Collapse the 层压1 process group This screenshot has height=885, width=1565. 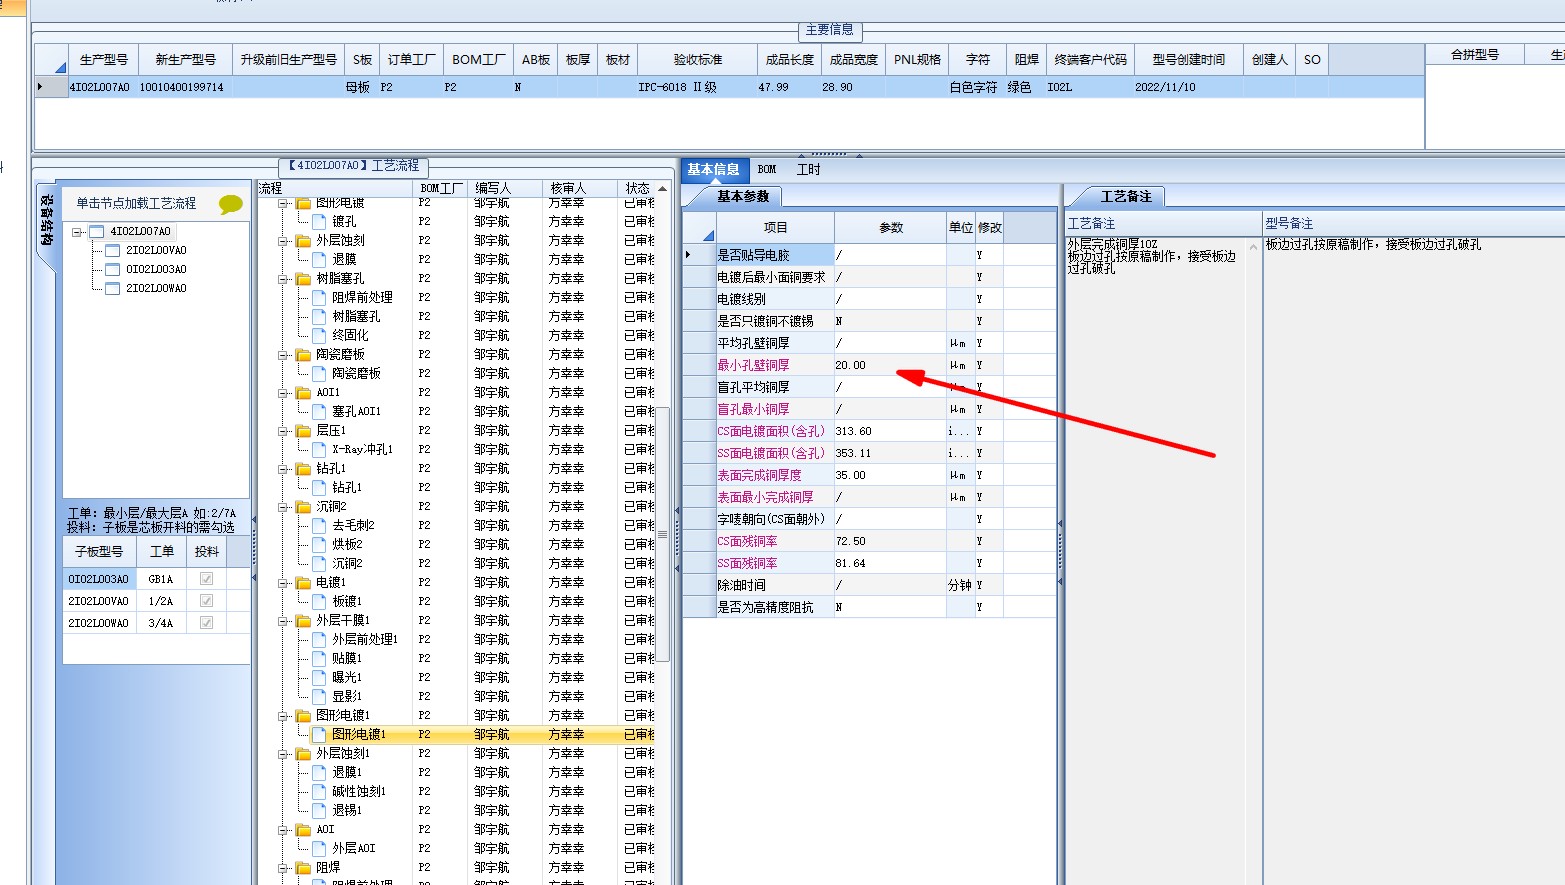[x=284, y=431]
